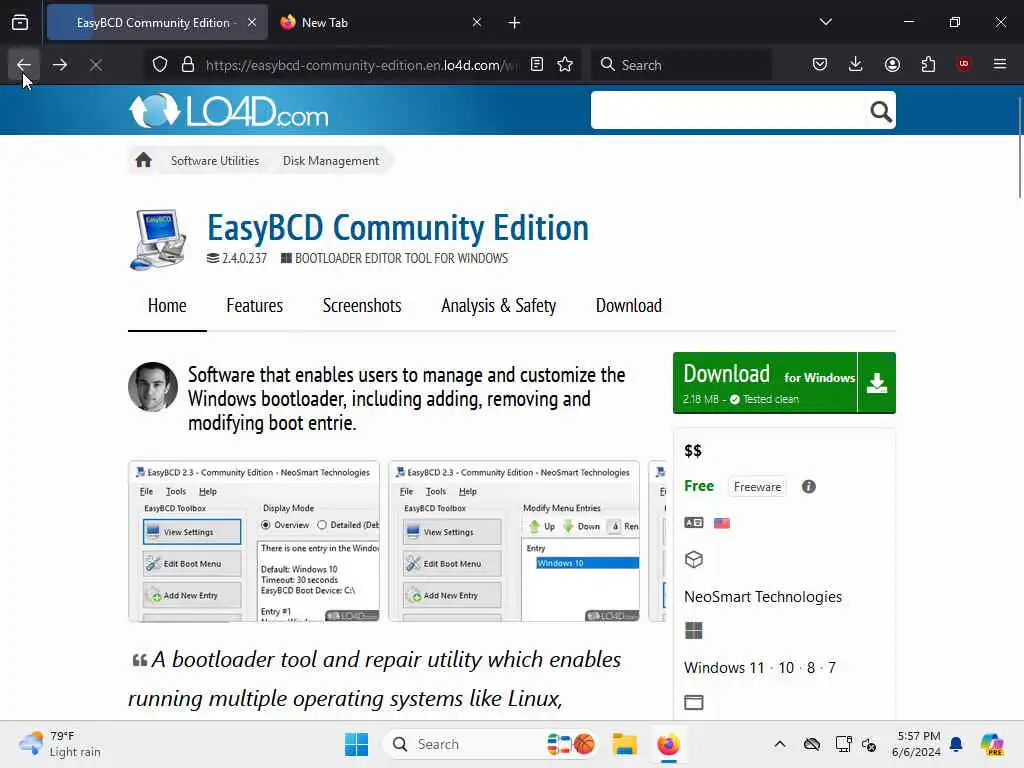Select the Detailed display mode radio
Screen dimensions: 1024x768
[322, 525]
